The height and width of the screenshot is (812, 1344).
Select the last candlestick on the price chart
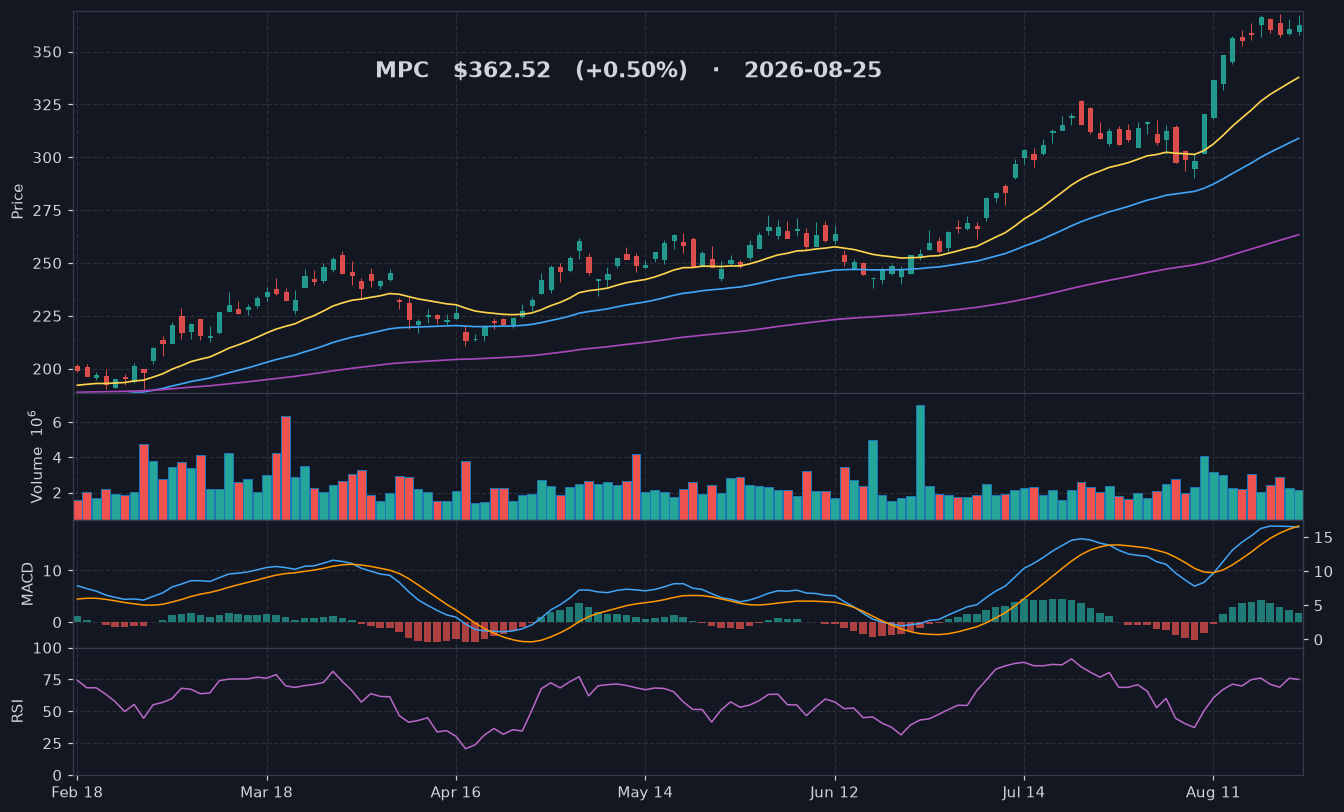(1299, 27)
